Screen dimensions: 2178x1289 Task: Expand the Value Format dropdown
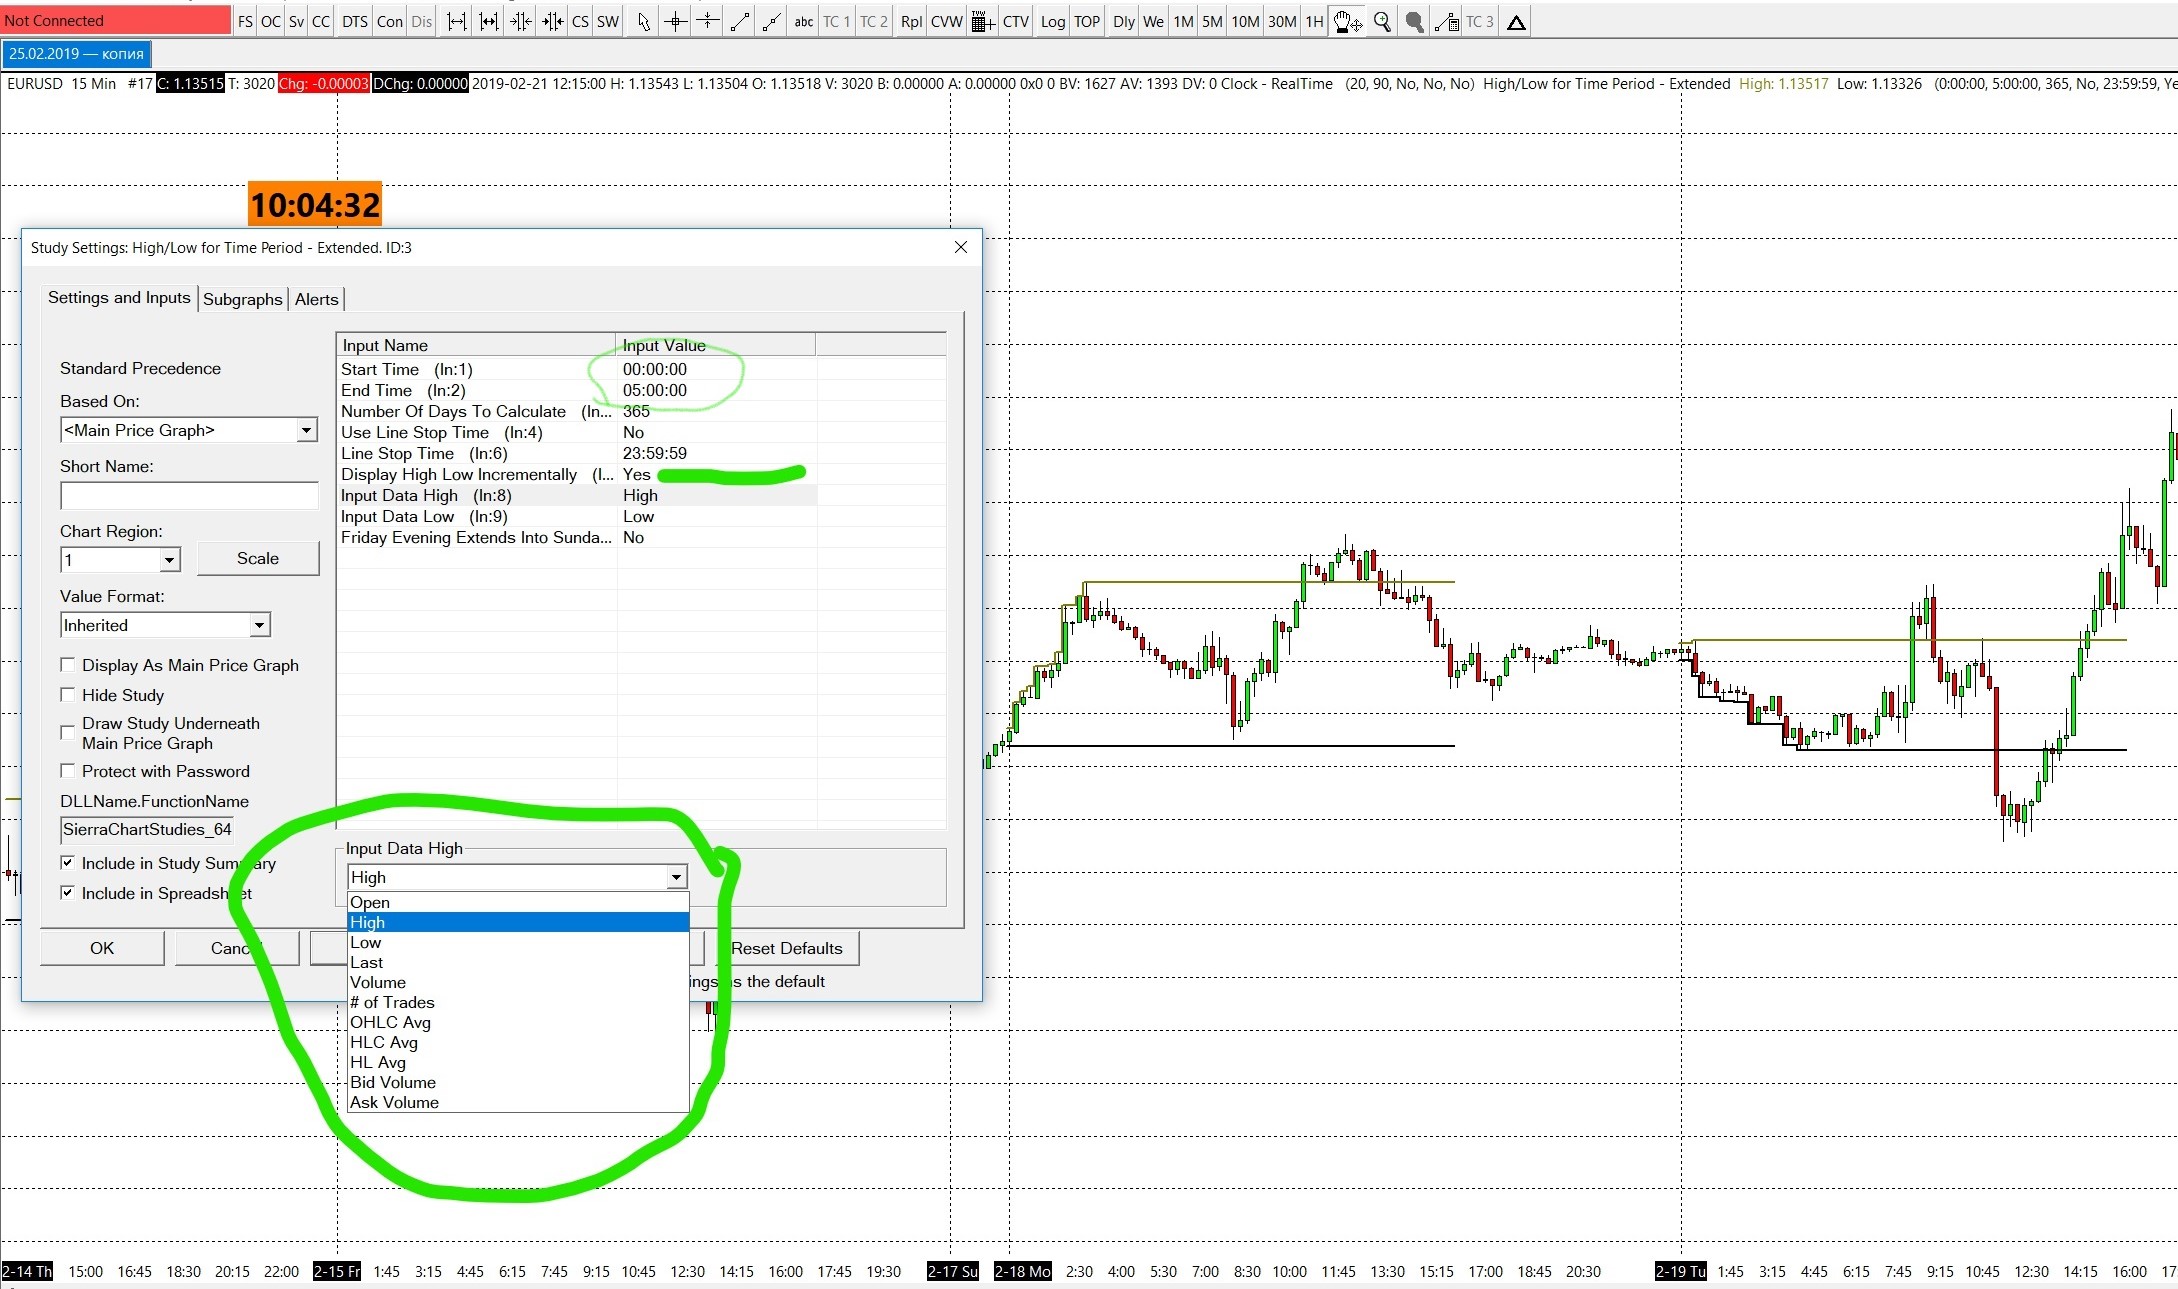tap(259, 625)
